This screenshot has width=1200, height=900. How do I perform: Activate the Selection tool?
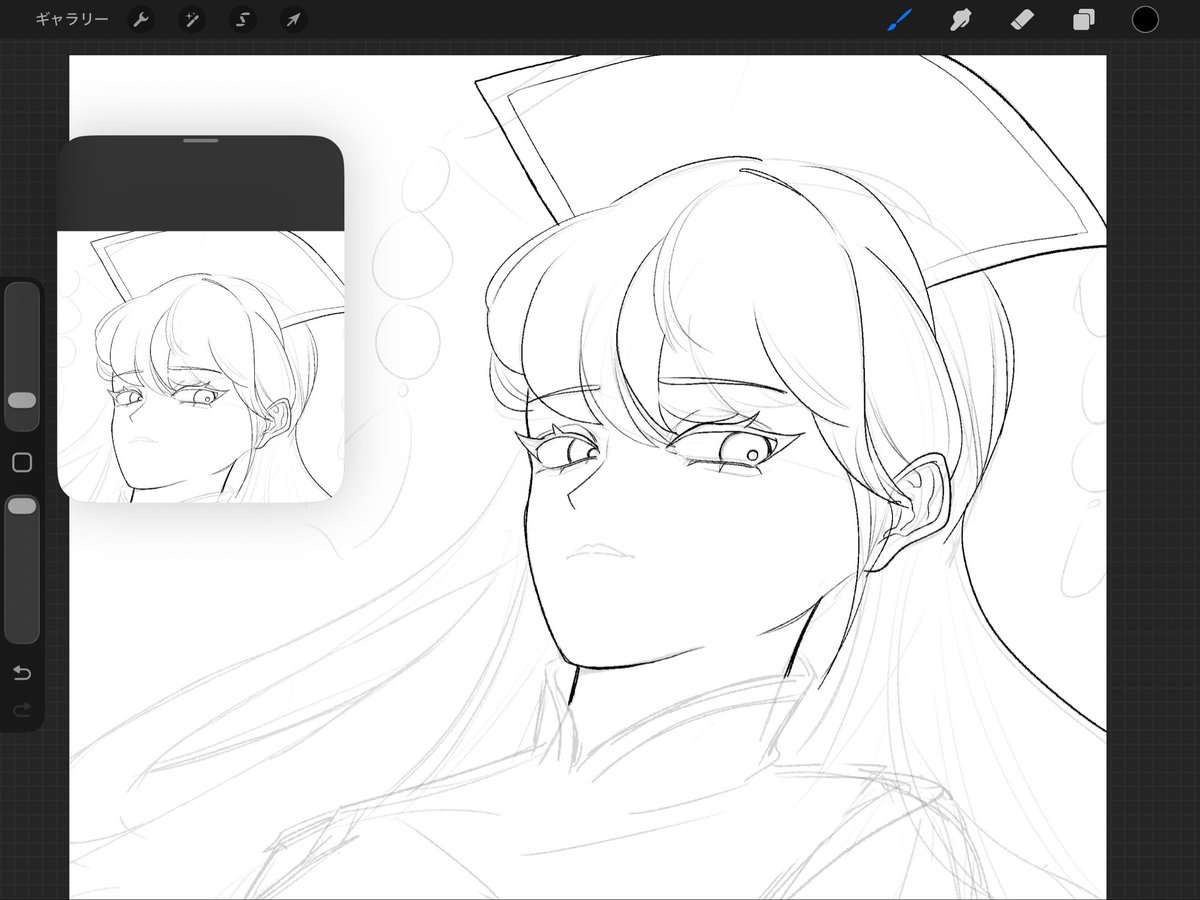242,20
